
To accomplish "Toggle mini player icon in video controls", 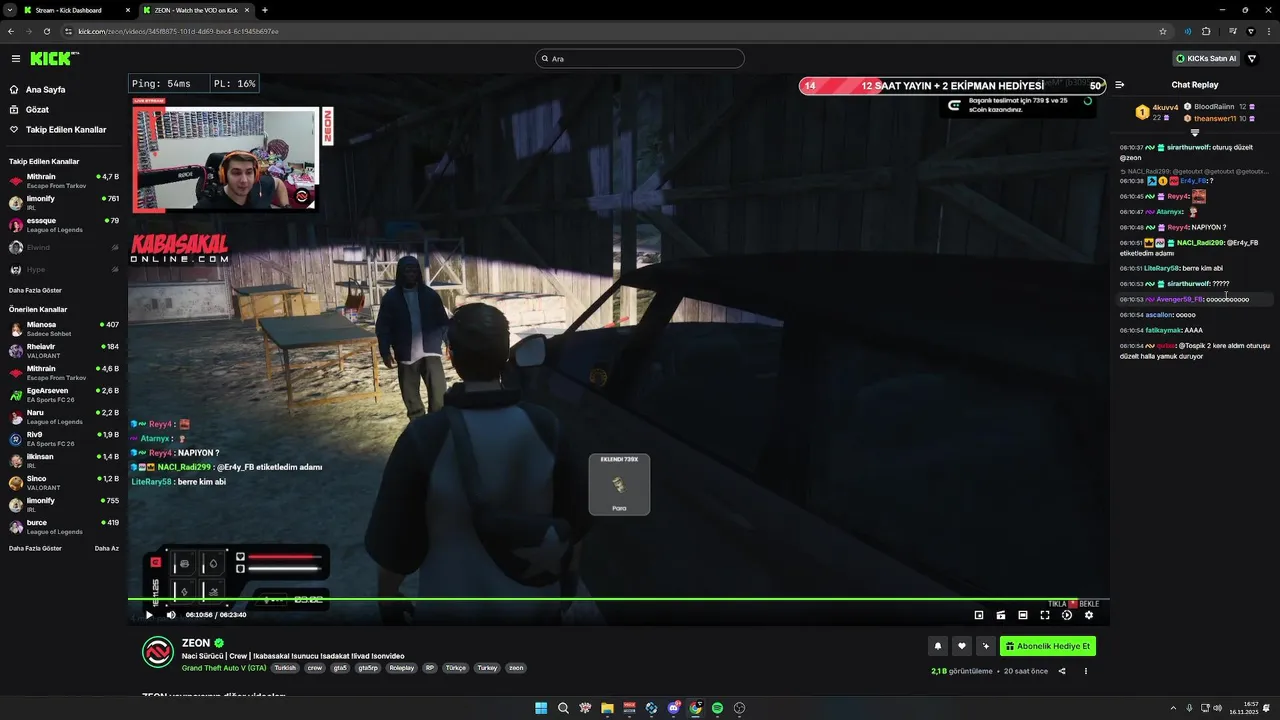I will pyautogui.click(x=979, y=615).
